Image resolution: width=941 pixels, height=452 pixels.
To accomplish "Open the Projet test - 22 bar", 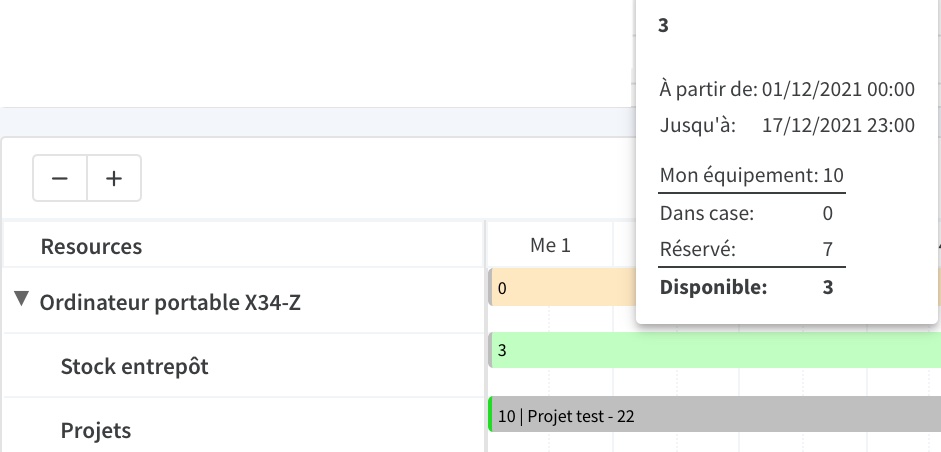I will pyautogui.click(x=715, y=414).
